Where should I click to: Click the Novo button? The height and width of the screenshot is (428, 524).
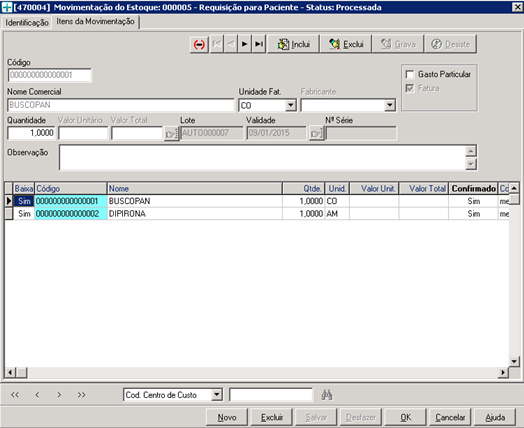(x=227, y=417)
